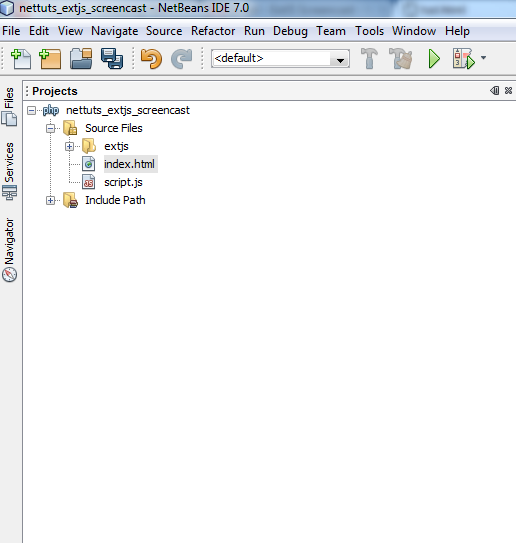Screen dimensions: 516x543
Task: Open the Run menu
Action: [x=254, y=31]
